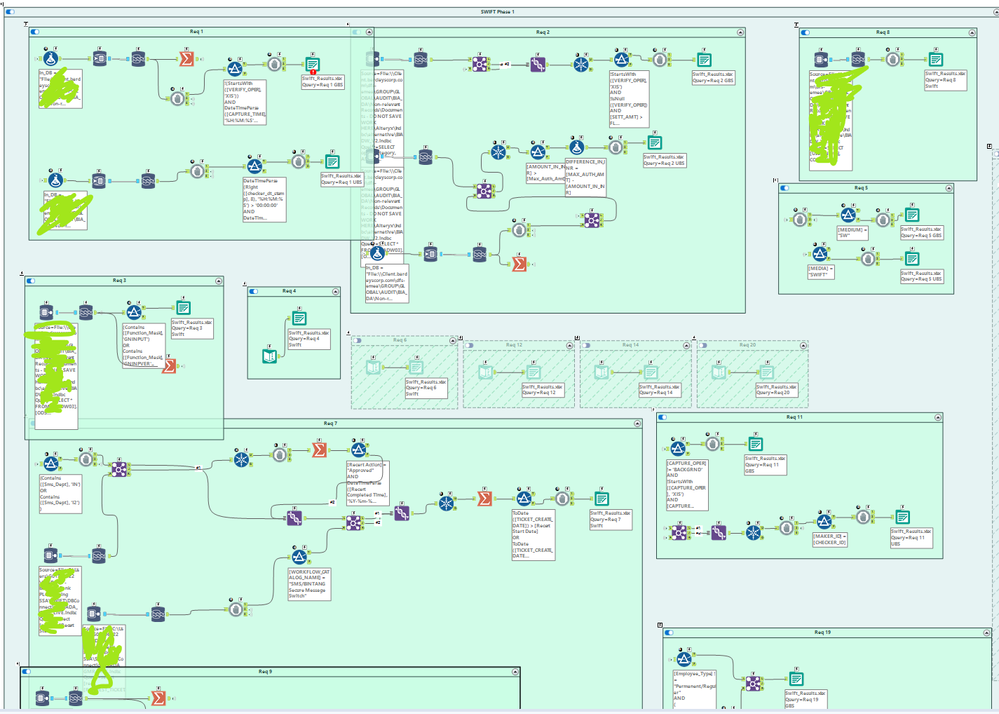Open the Connect In-DB flask tool in Req 1

[x=50, y=58]
